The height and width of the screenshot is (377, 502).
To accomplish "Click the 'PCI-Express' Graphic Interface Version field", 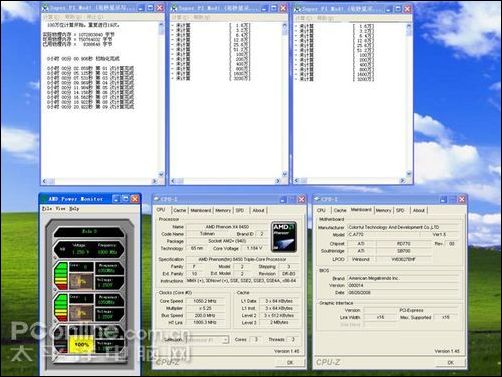I will coord(411,310).
